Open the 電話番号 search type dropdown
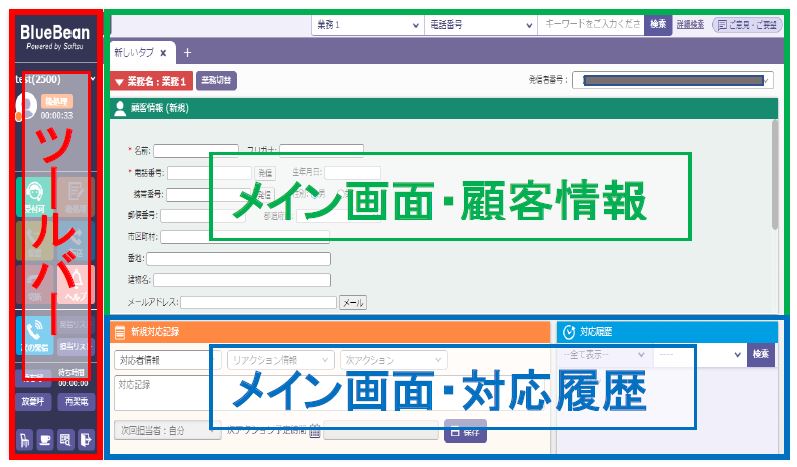Viewport: 797px width, 467px height. click(x=479, y=23)
